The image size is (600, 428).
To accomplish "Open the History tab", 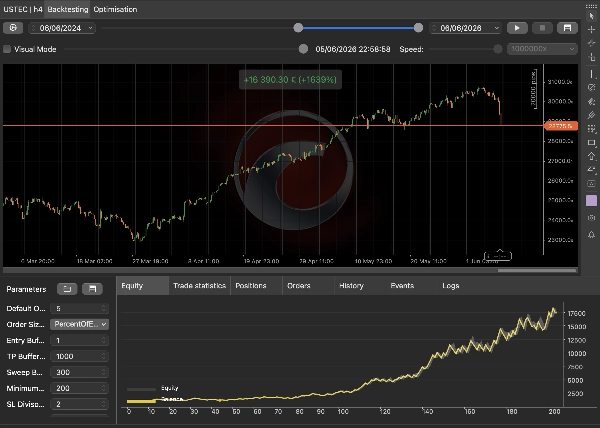I will (360, 286).
